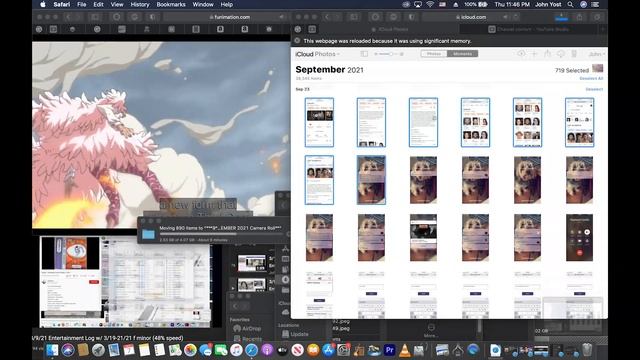
Task: Toggle selection of the first selected dog photo
Action: click(371, 180)
